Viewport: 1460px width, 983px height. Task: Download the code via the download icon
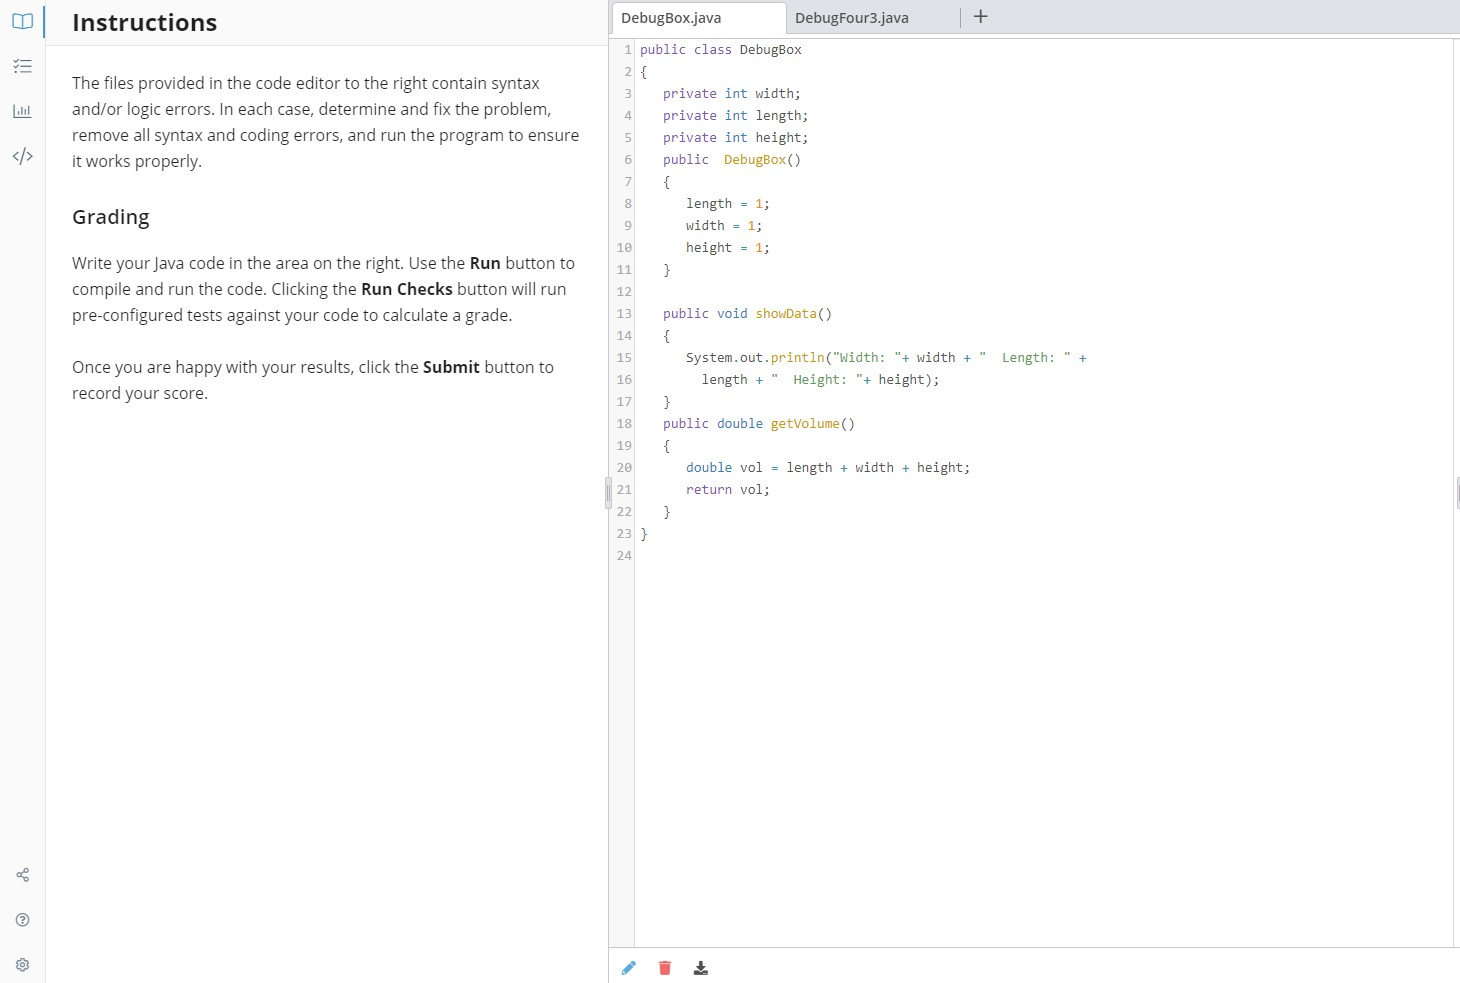pos(700,967)
